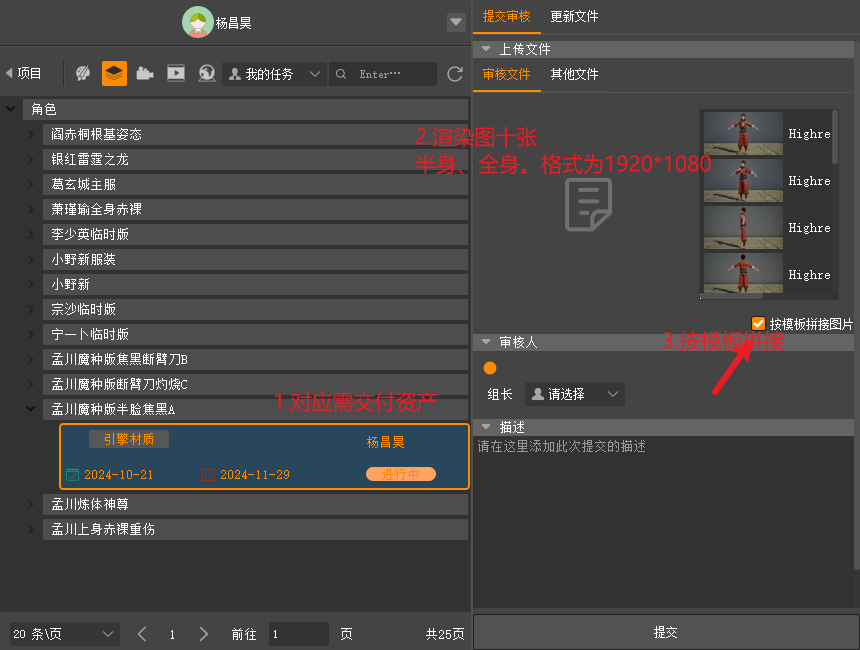Screen dimensions: 860x650
Task: Select third side-view Highre thumbnail
Action: [743, 228]
